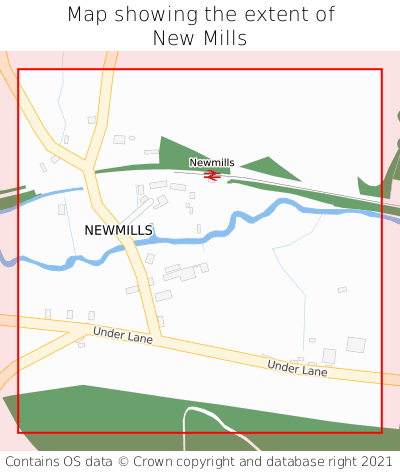Click the large square building near Under Lane
400x472 pixels.
pyautogui.click(x=356, y=345)
